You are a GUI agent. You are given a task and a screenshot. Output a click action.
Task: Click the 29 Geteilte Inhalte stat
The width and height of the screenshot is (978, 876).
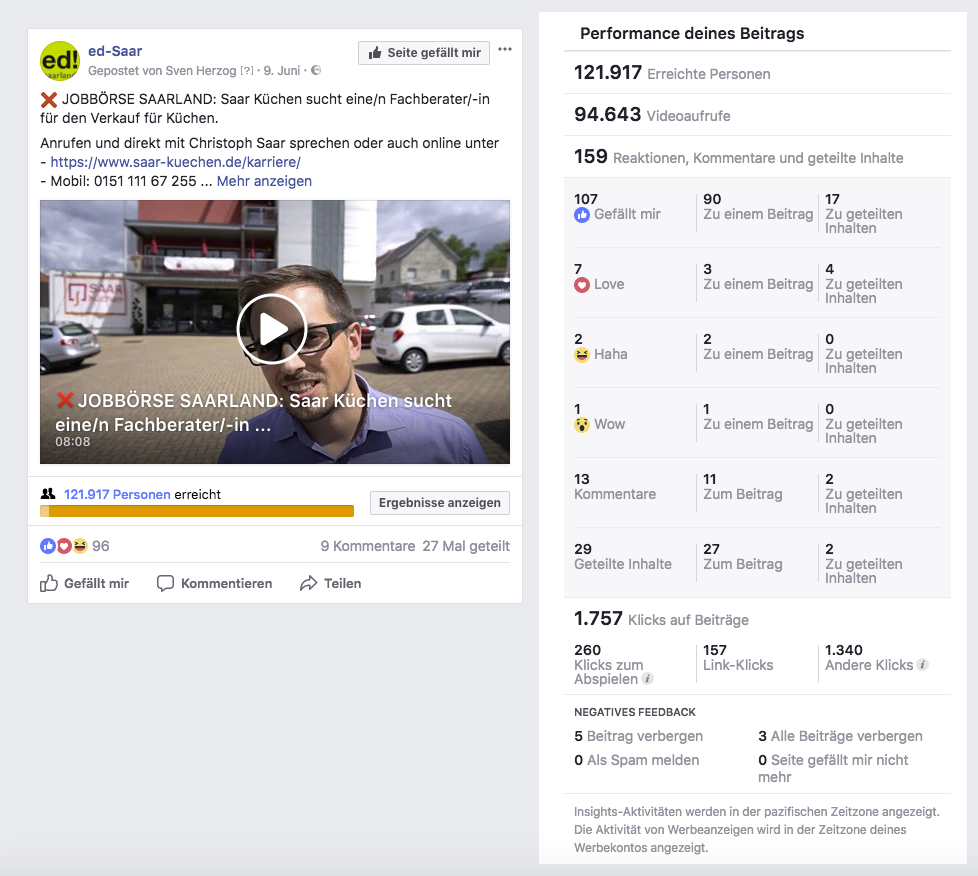pos(623,557)
